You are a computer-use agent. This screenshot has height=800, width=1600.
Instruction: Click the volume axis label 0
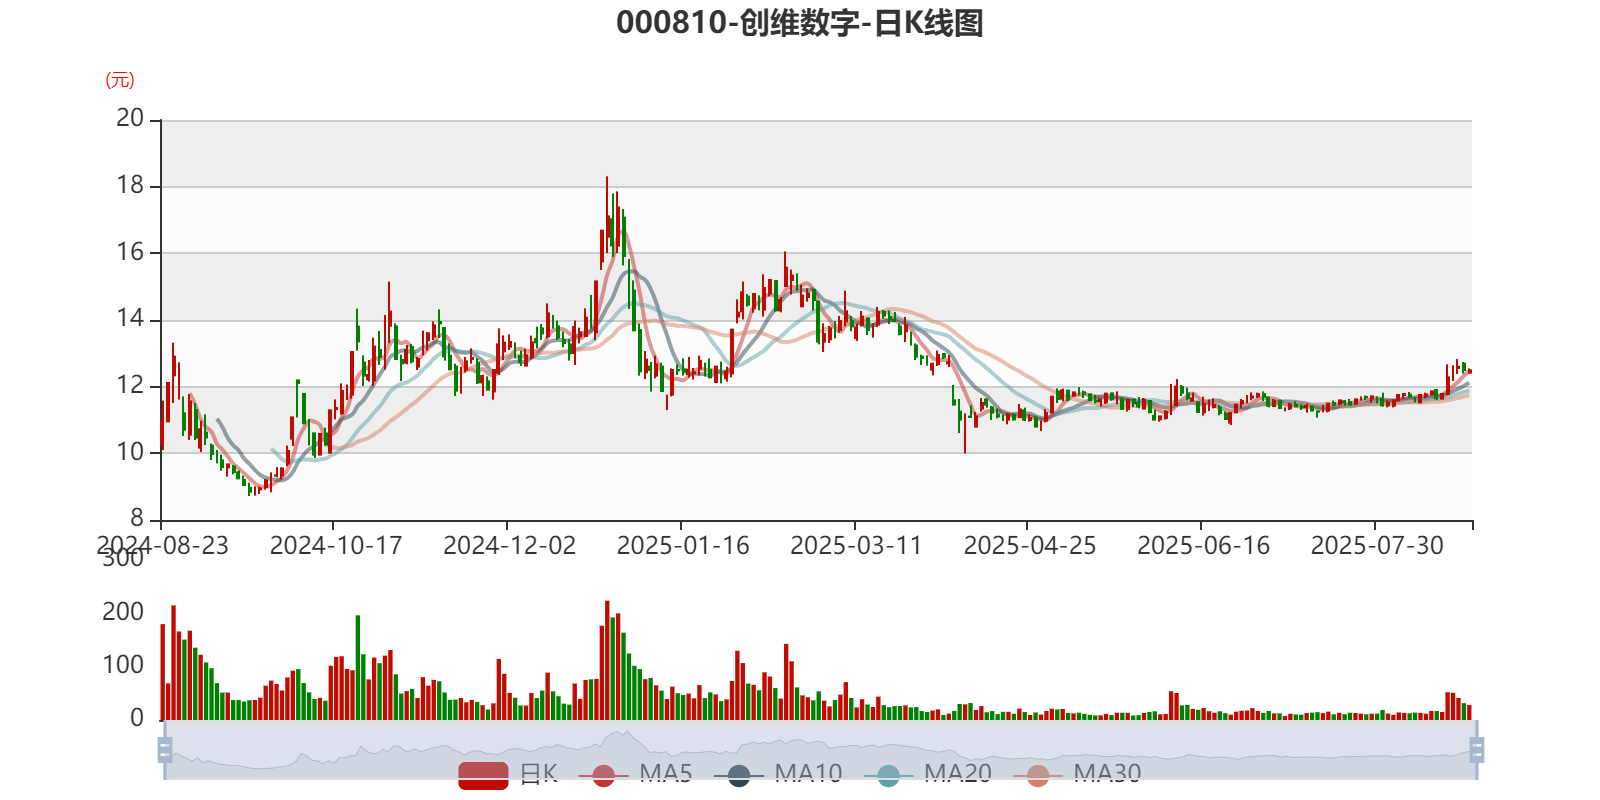(137, 718)
